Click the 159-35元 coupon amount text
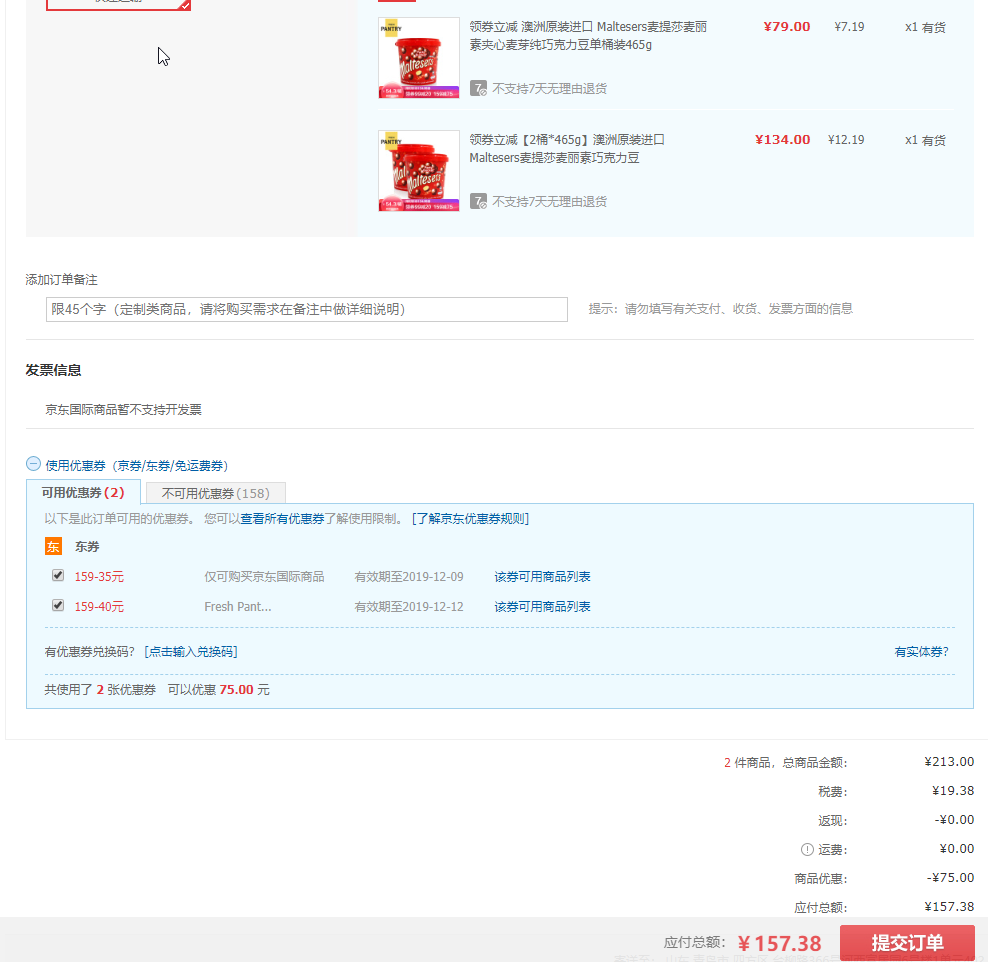This screenshot has width=988, height=962. (x=99, y=576)
